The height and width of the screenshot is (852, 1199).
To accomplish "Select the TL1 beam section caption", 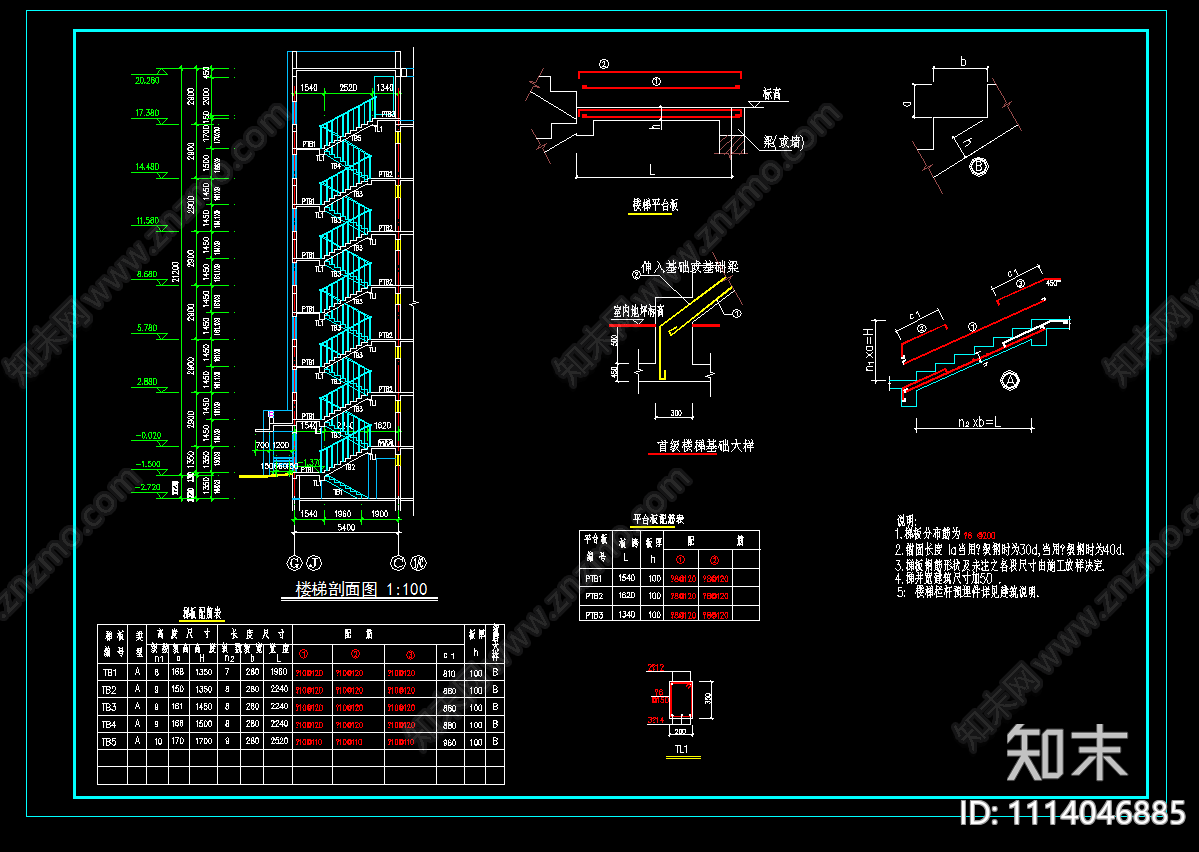I will pos(681,750).
